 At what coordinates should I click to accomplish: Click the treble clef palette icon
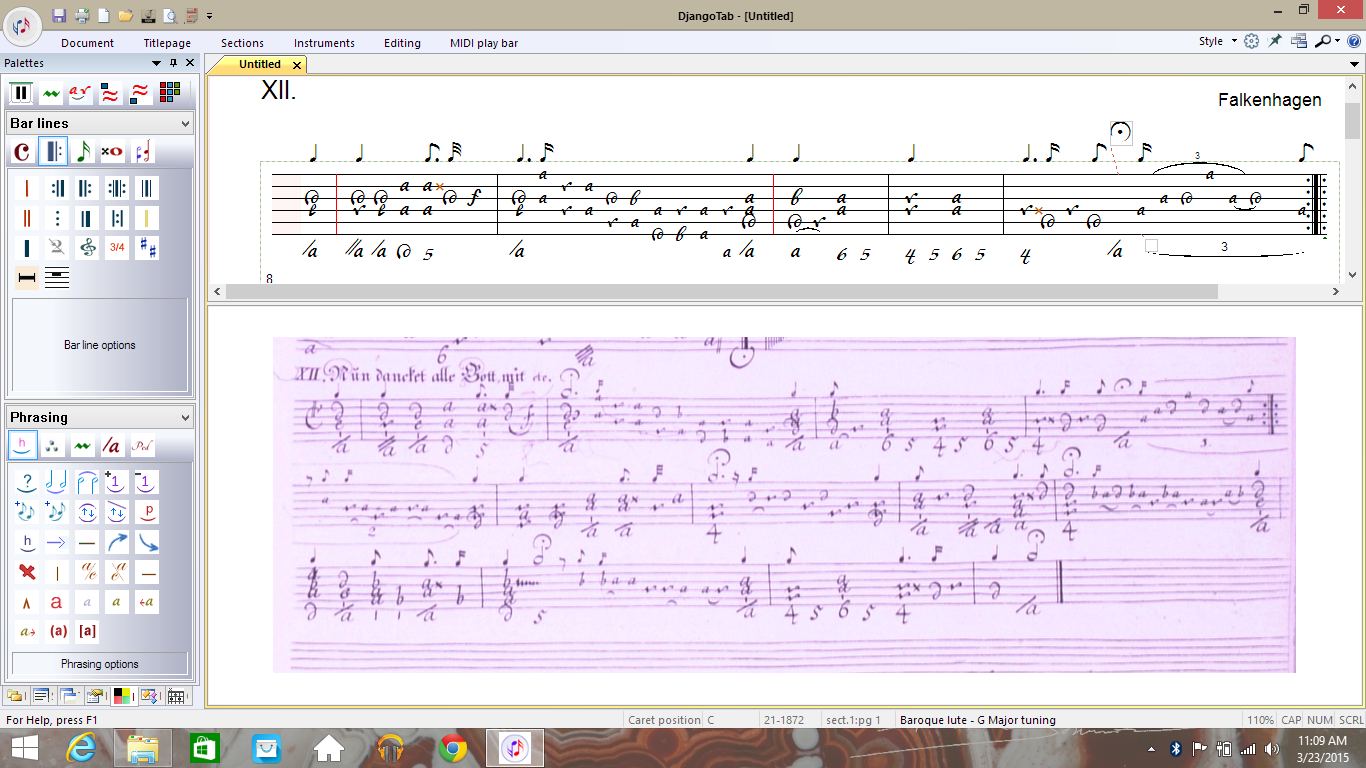coord(87,248)
